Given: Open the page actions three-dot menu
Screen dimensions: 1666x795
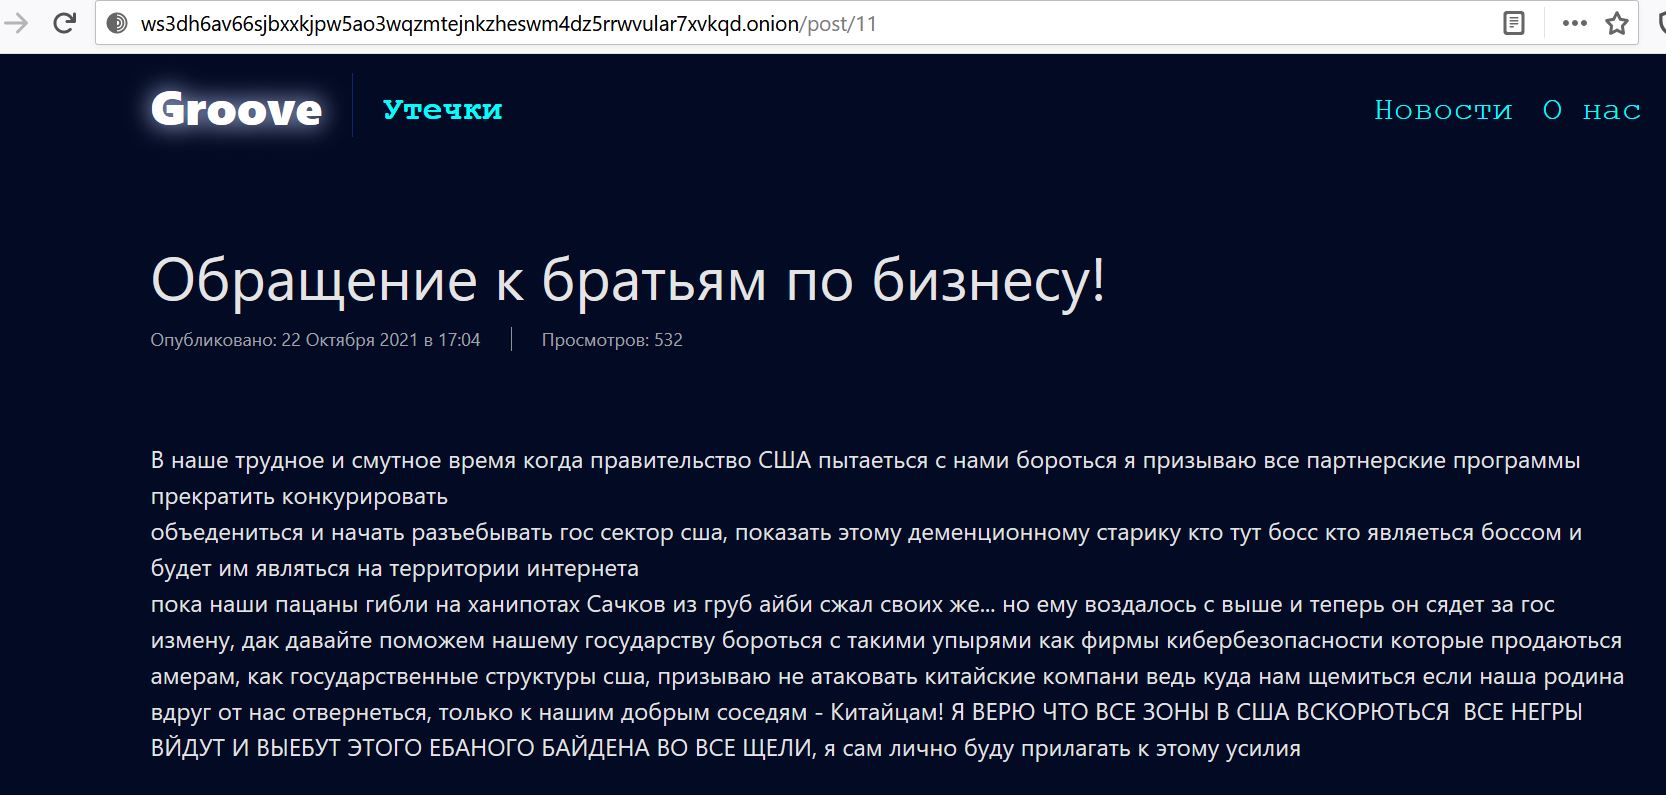Looking at the screenshot, I should tap(1574, 23).
